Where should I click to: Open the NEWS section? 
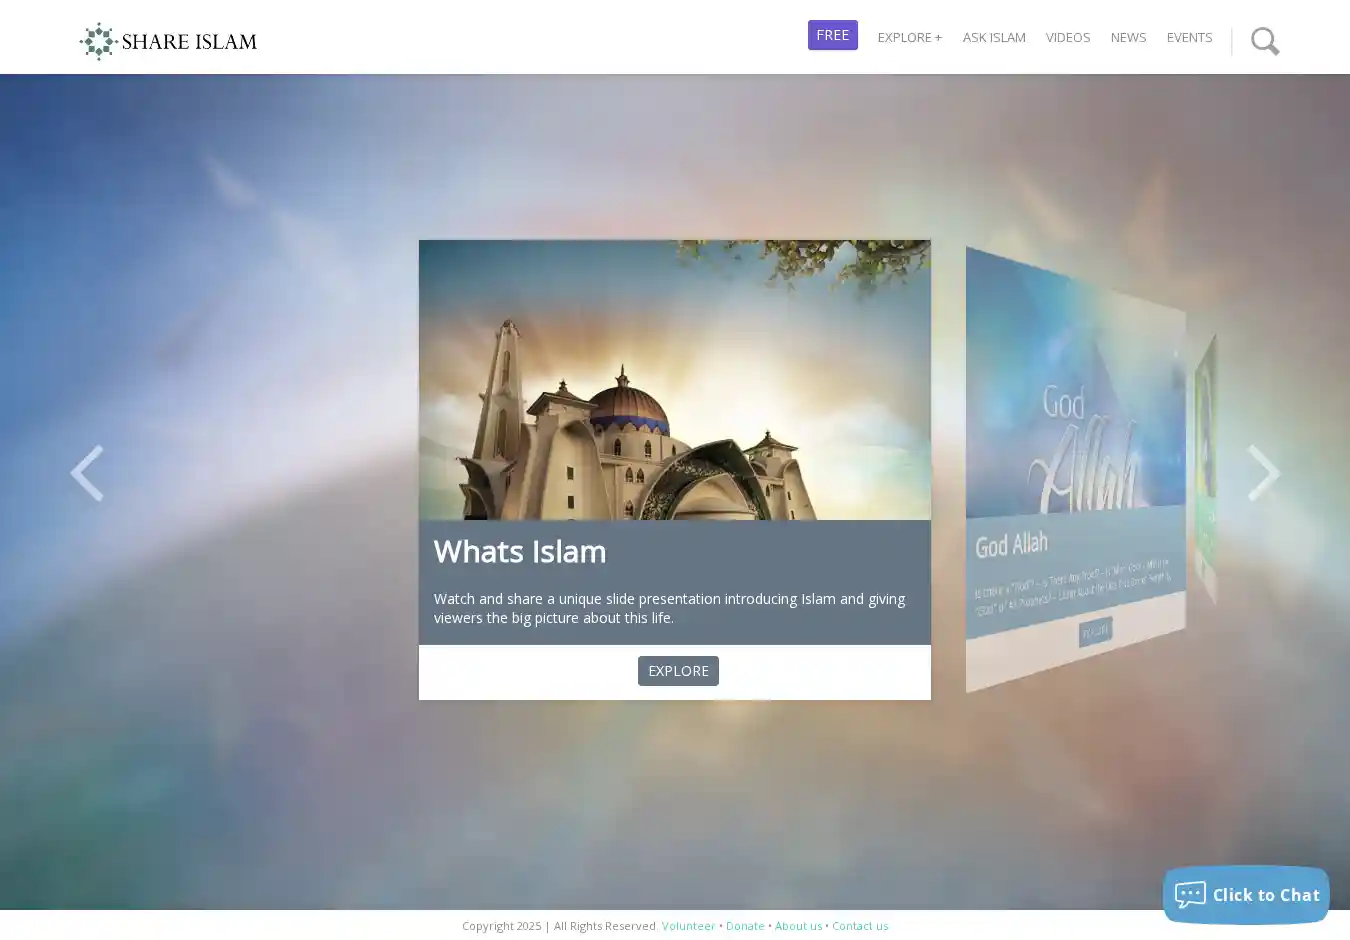1128,37
